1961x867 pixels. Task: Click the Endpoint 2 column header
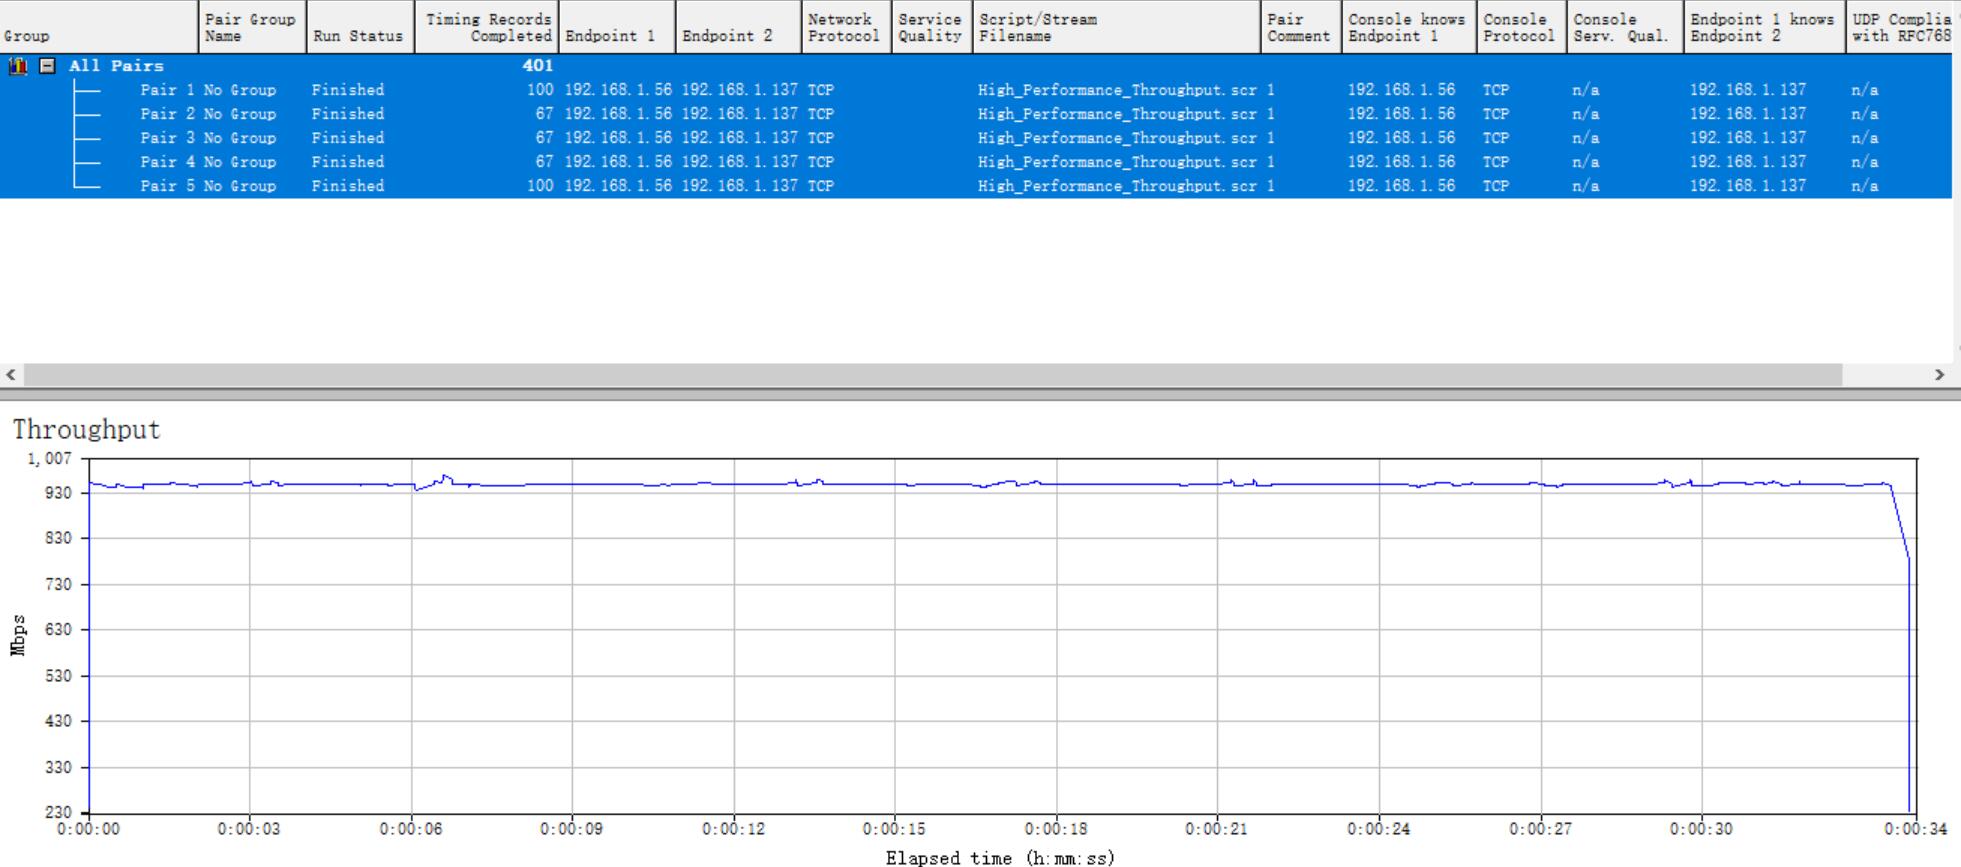click(738, 28)
